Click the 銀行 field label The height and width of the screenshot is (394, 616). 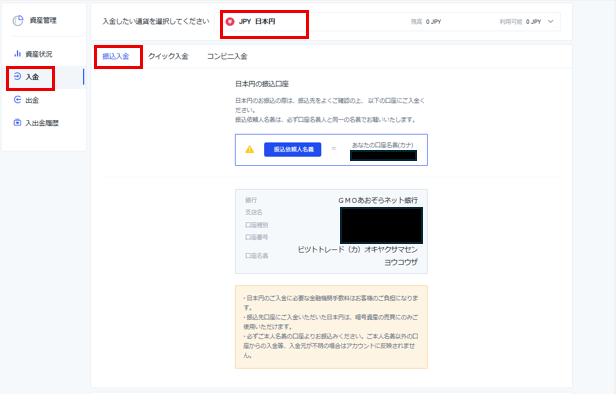[x=251, y=200]
